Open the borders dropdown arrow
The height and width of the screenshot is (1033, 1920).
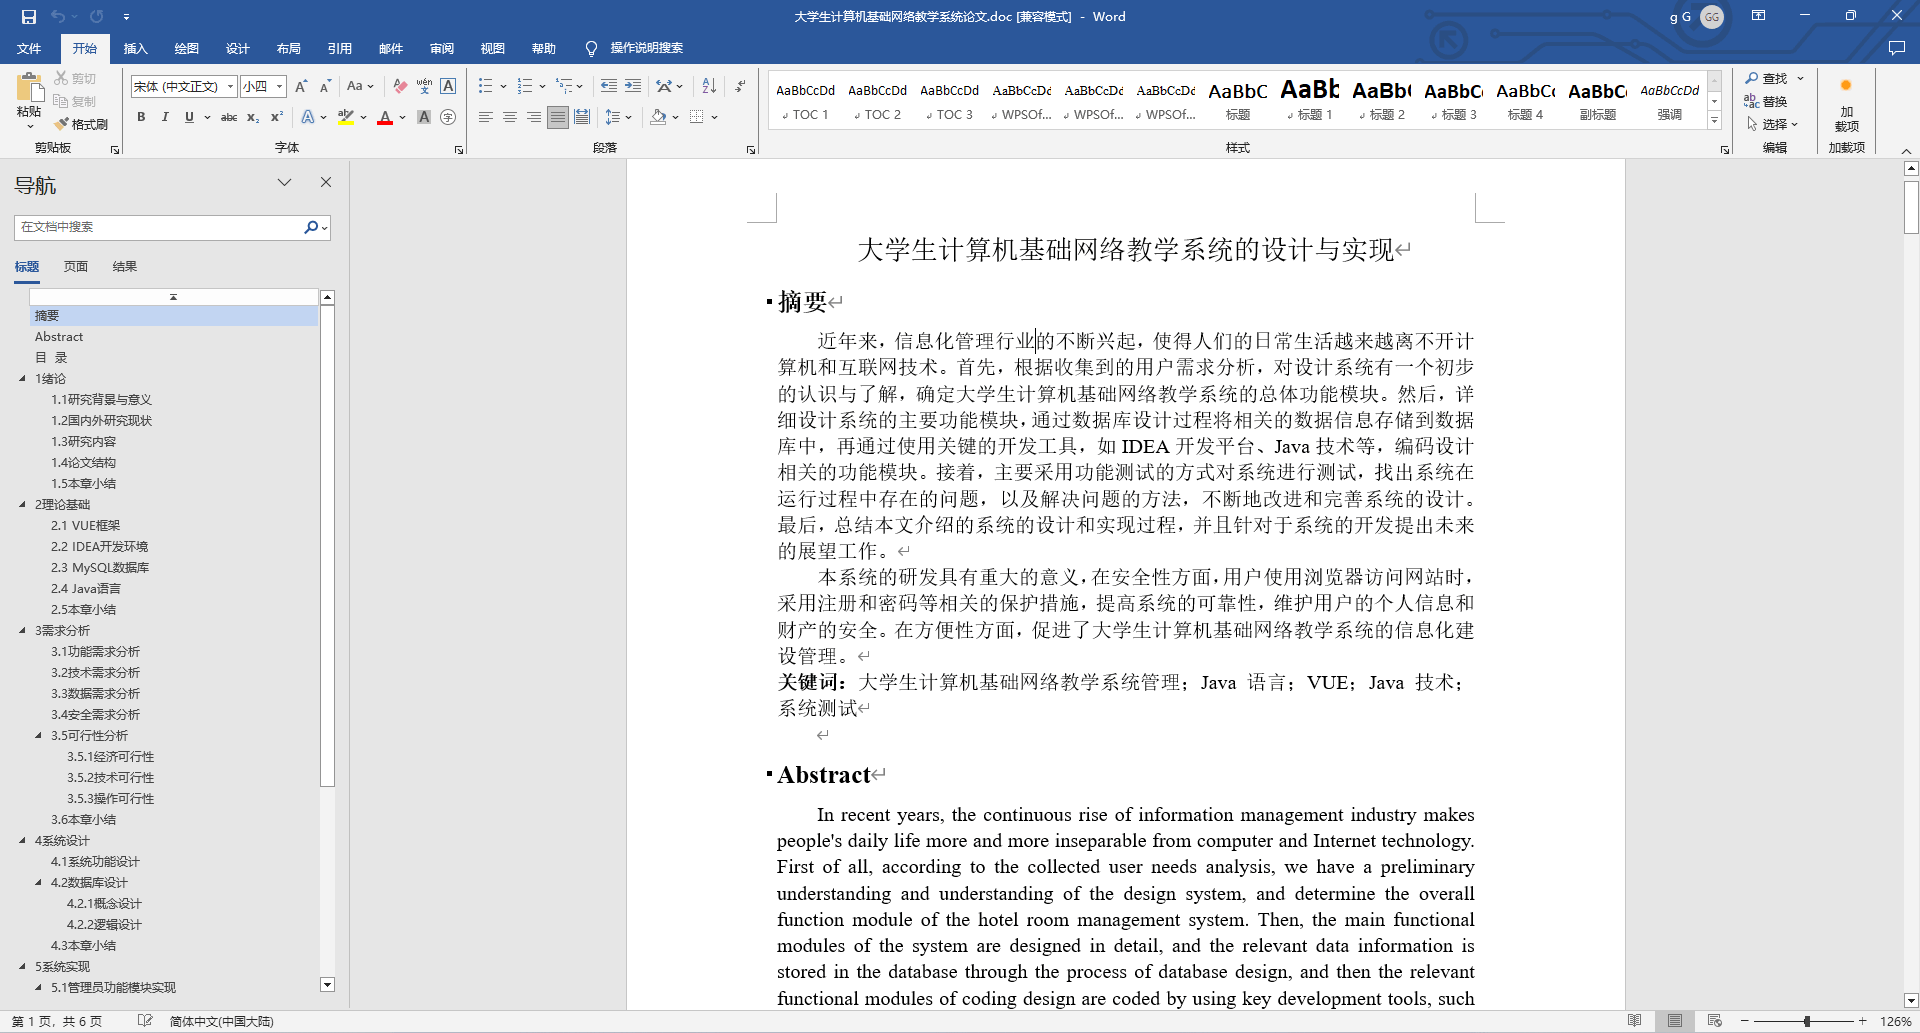click(x=714, y=117)
